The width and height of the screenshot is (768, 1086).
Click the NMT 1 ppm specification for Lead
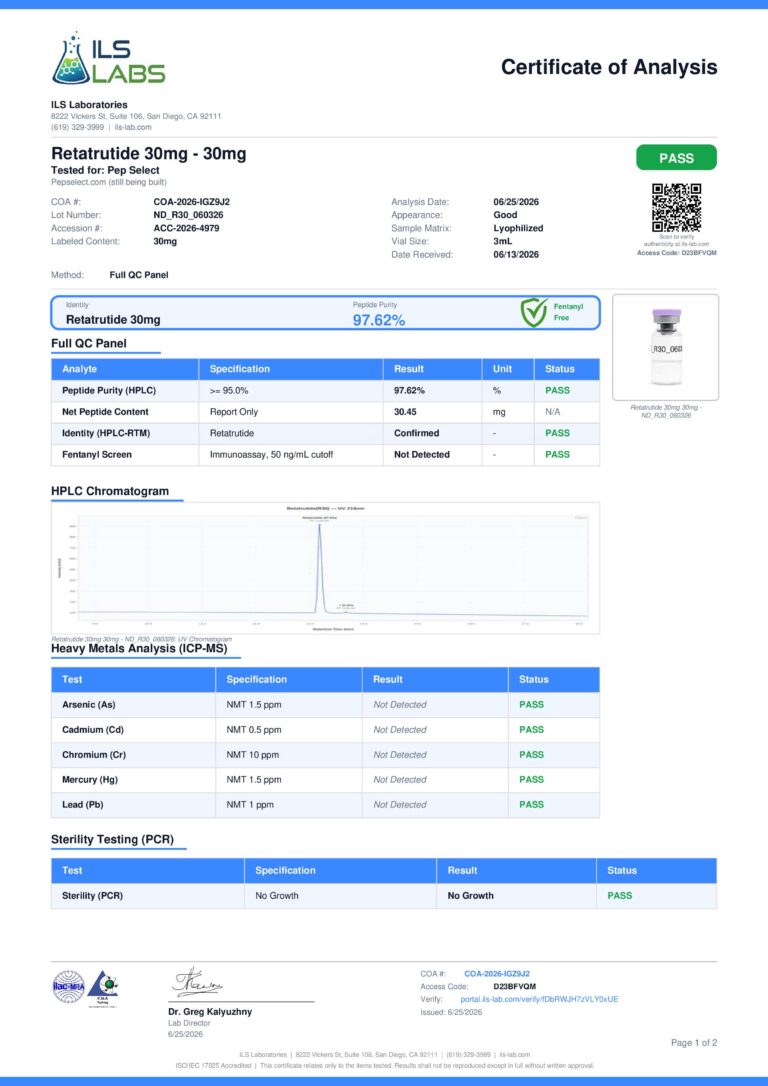(x=249, y=805)
